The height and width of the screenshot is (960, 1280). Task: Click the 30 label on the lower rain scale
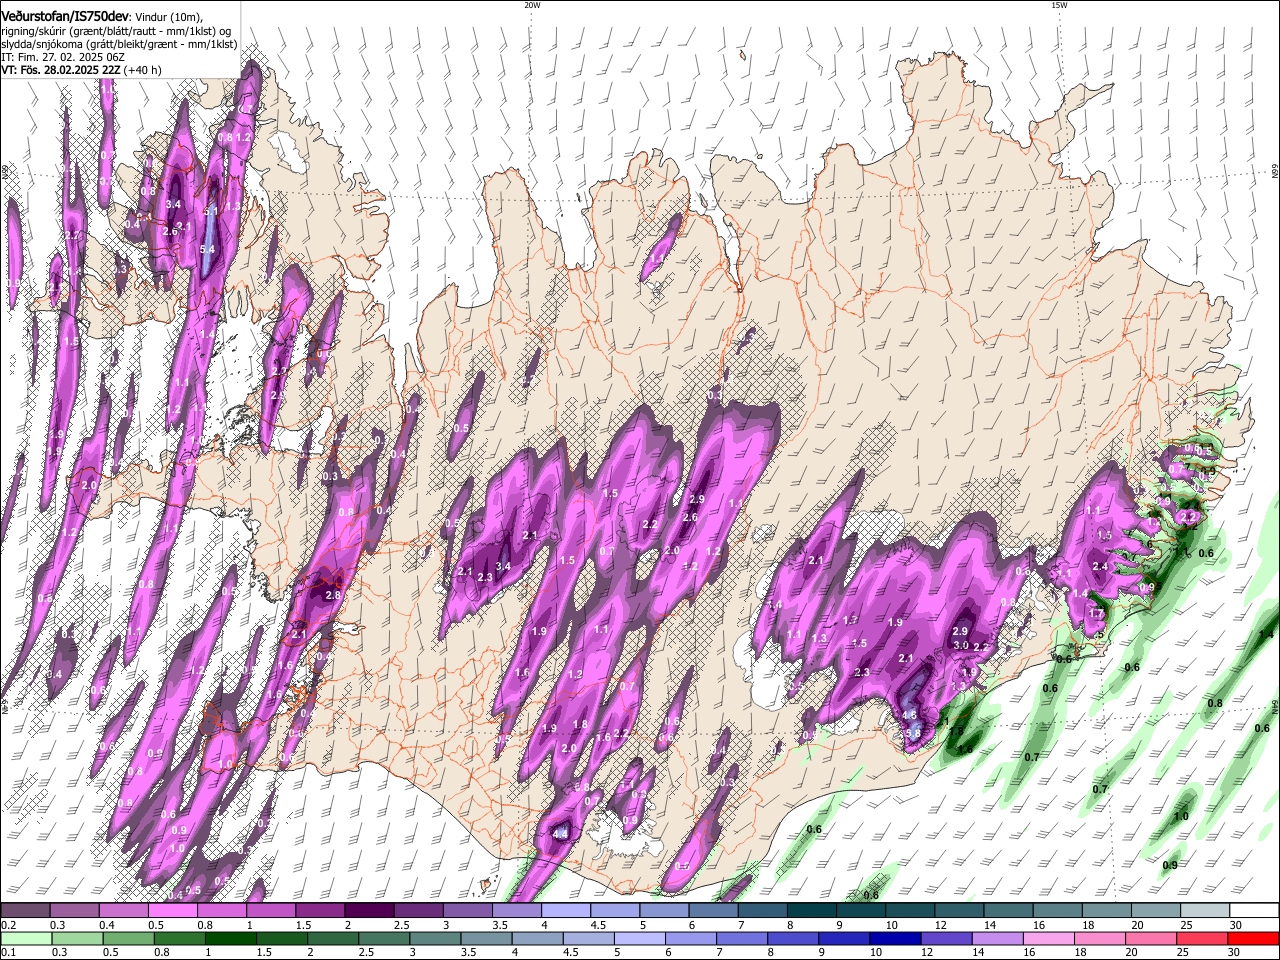point(1235,952)
